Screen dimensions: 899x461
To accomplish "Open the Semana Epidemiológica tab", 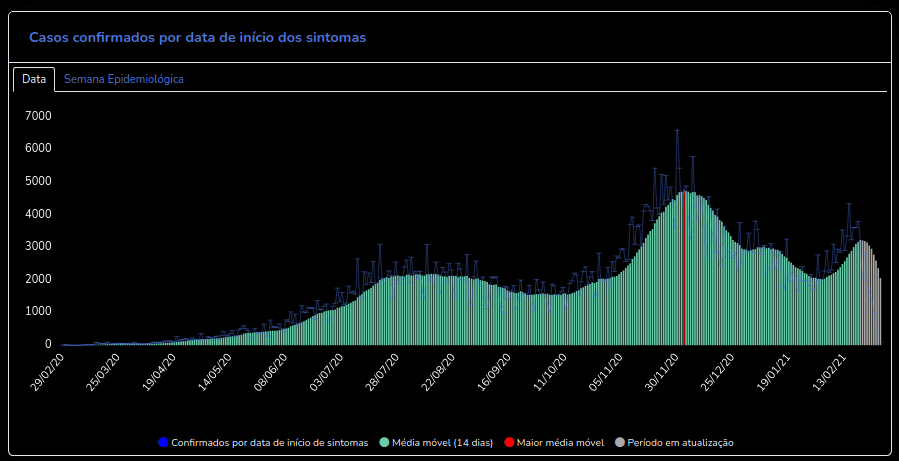I will [x=123, y=78].
